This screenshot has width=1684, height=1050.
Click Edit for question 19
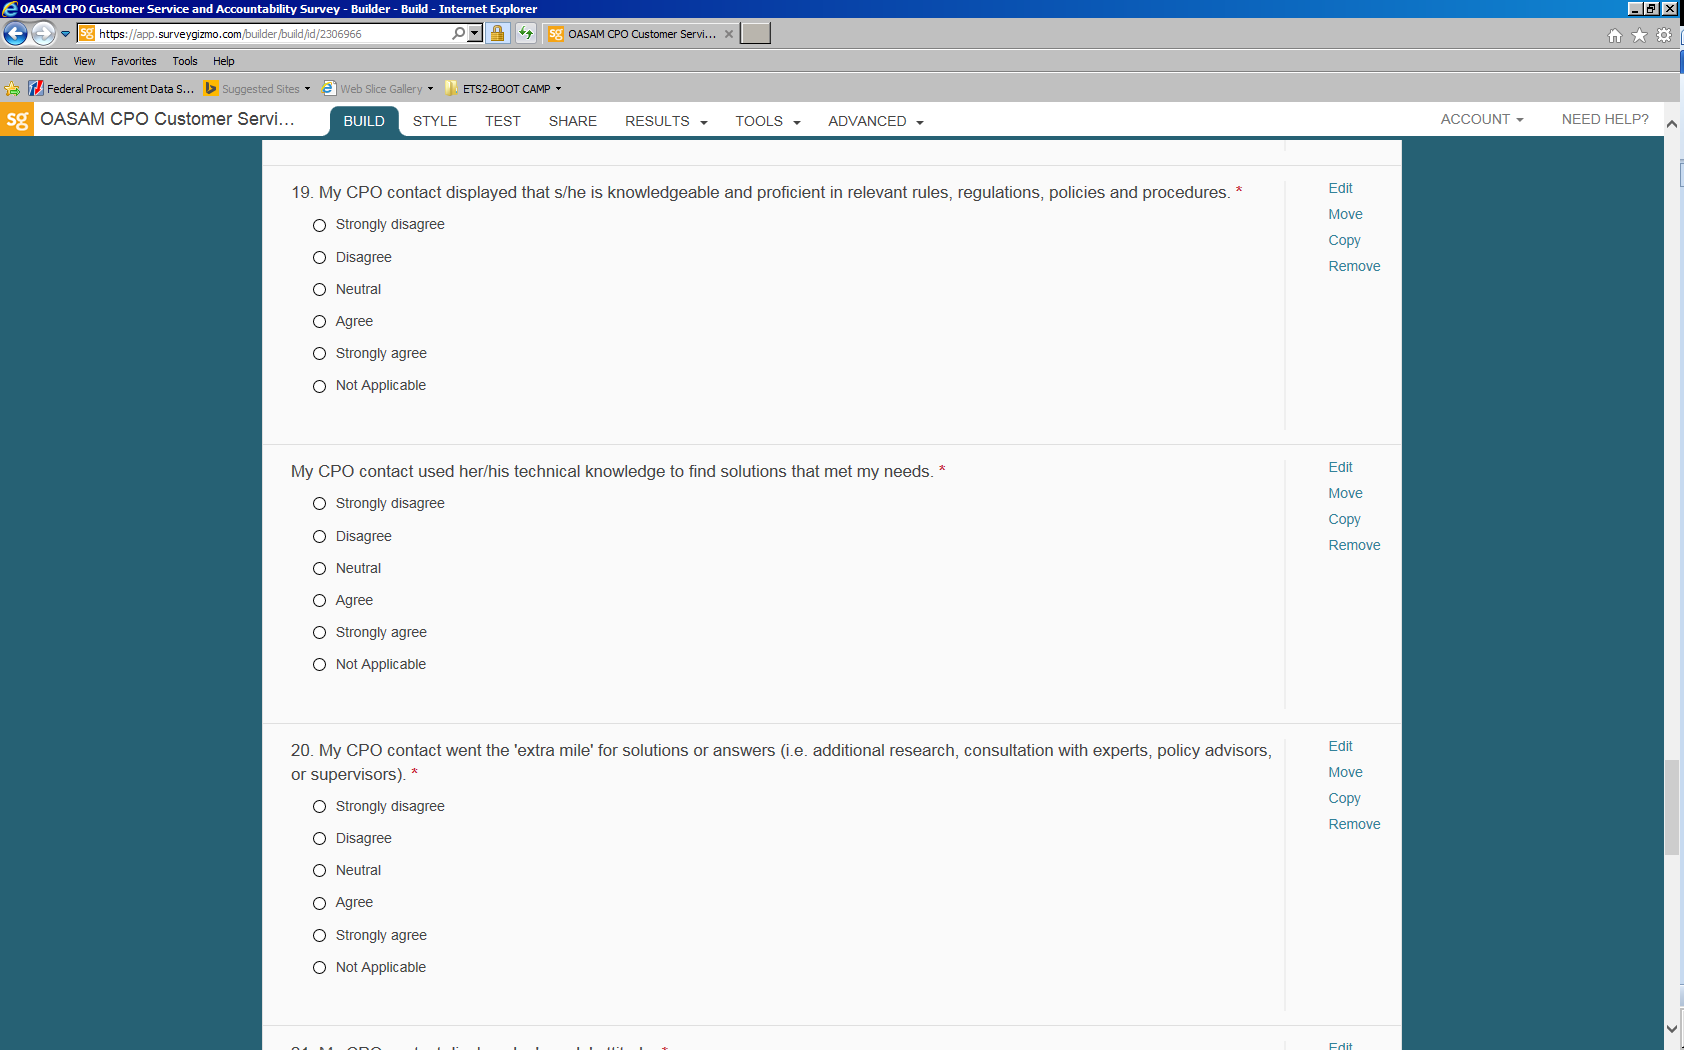(1340, 188)
